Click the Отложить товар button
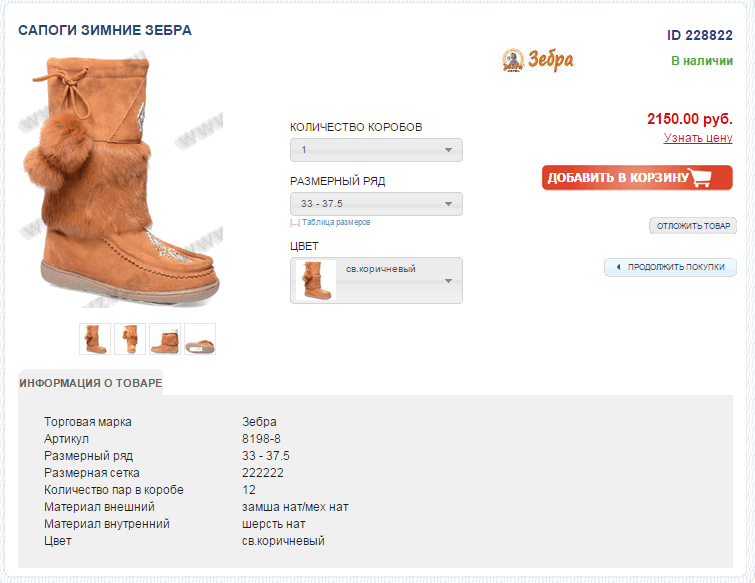Viewport: 755px width, 583px height. 693,226
